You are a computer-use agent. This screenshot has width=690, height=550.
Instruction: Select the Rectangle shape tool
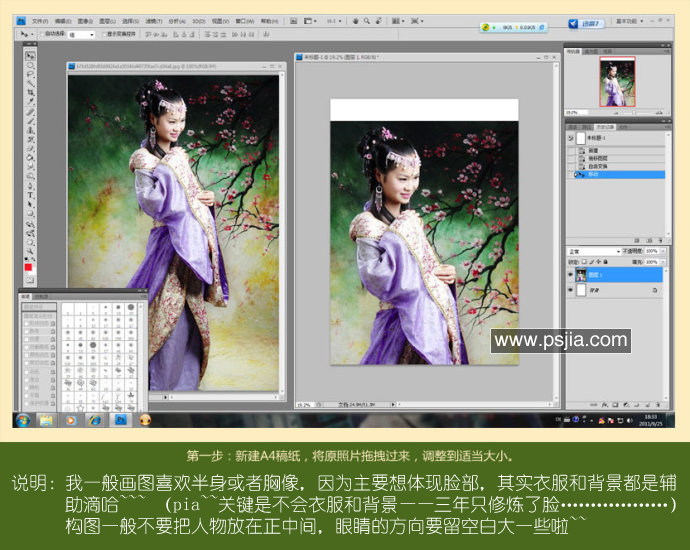(30, 214)
